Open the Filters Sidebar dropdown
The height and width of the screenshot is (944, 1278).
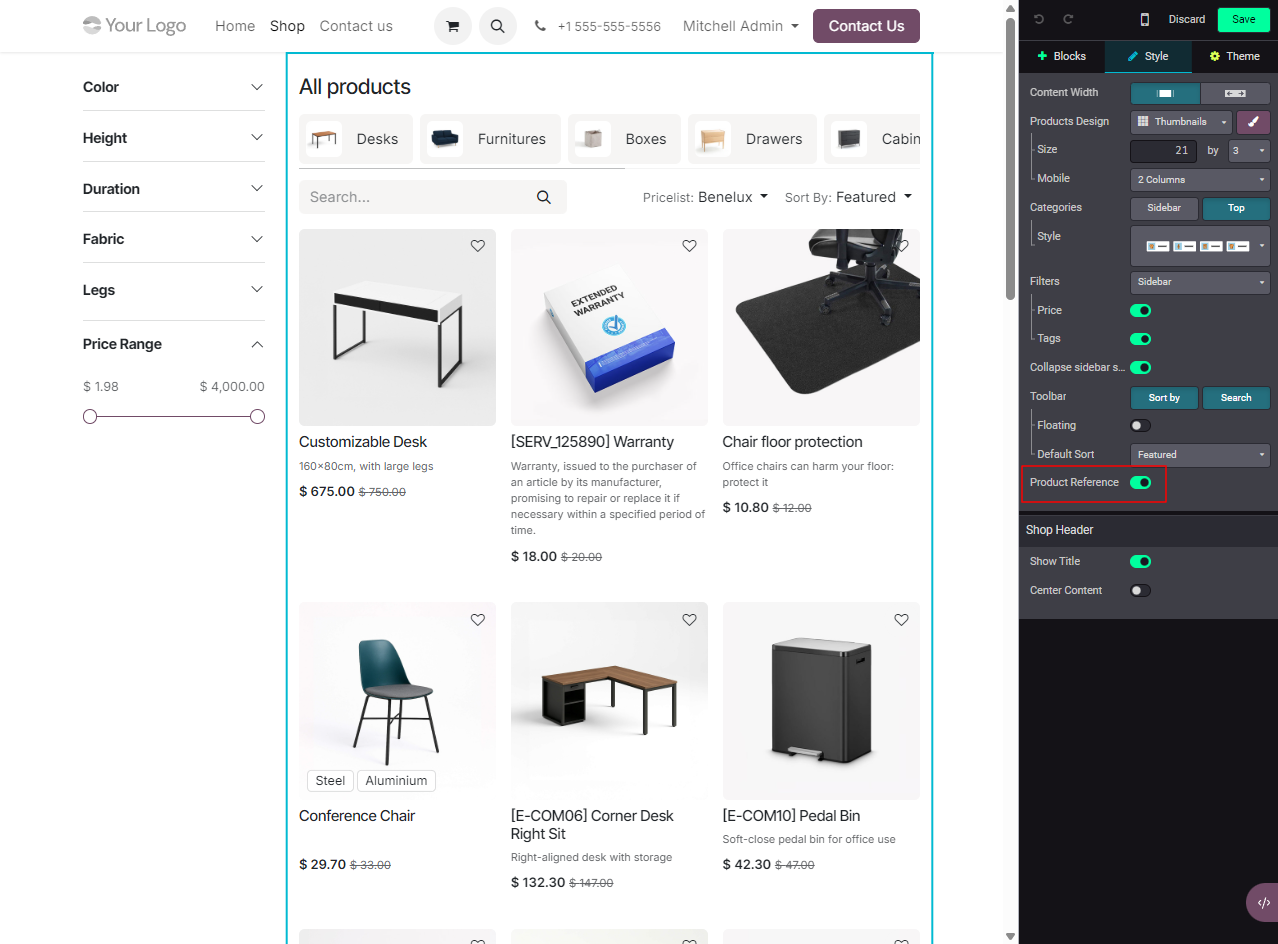[1200, 282]
